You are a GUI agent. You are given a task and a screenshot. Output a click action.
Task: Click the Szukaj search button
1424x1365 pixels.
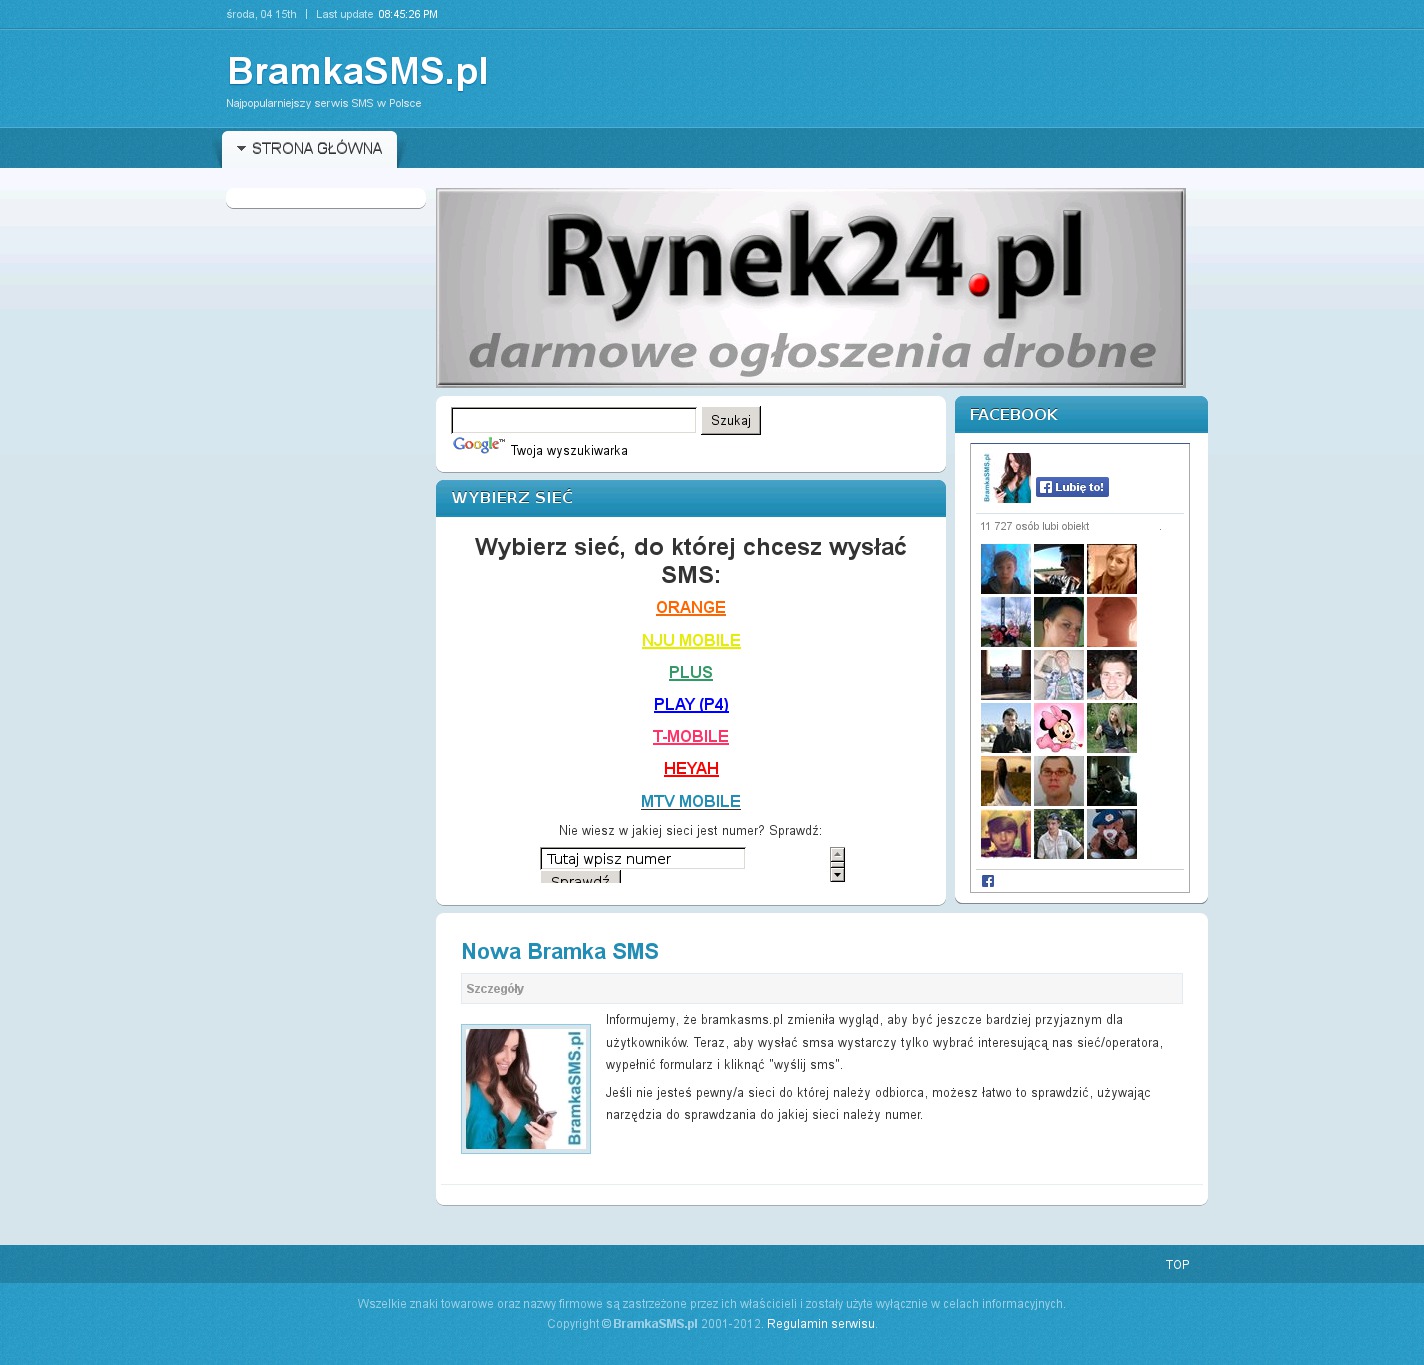click(730, 420)
